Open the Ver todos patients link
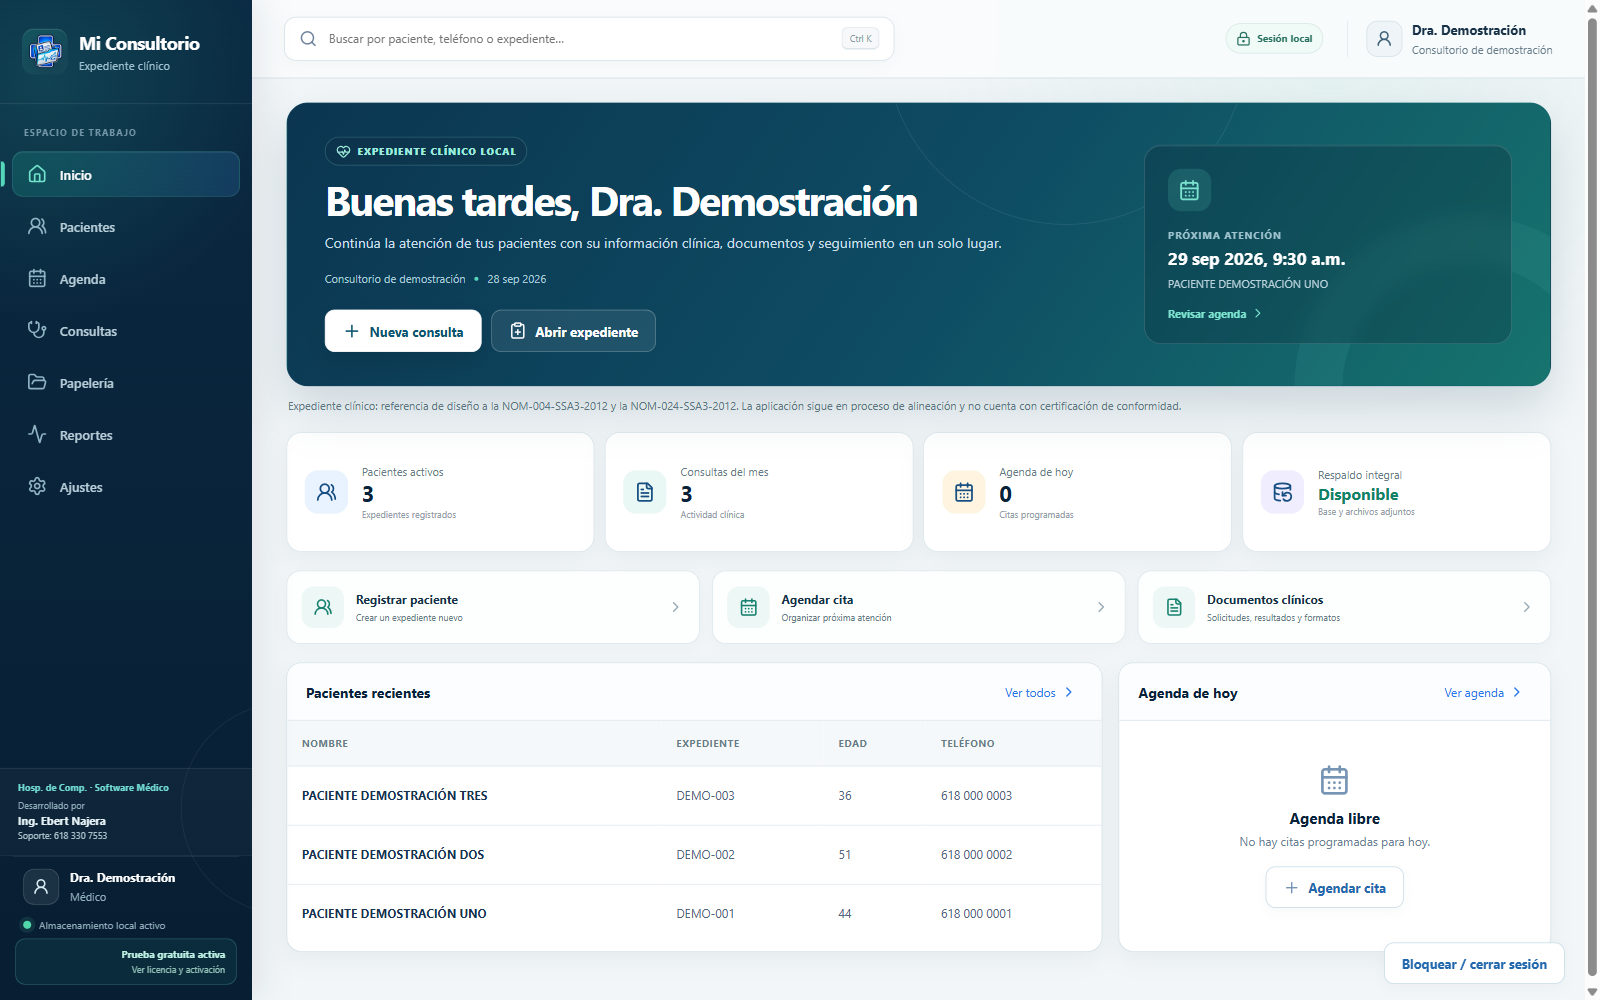 click(1039, 693)
